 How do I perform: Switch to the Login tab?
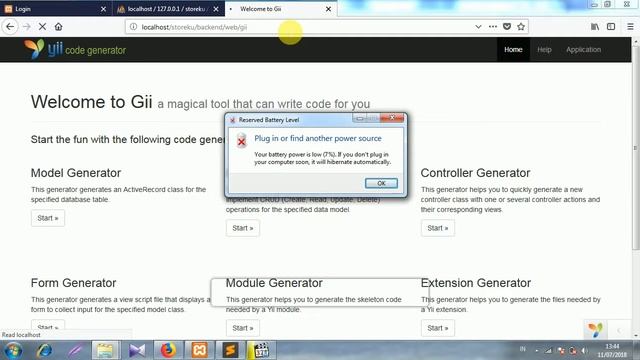click(x=56, y=9)
